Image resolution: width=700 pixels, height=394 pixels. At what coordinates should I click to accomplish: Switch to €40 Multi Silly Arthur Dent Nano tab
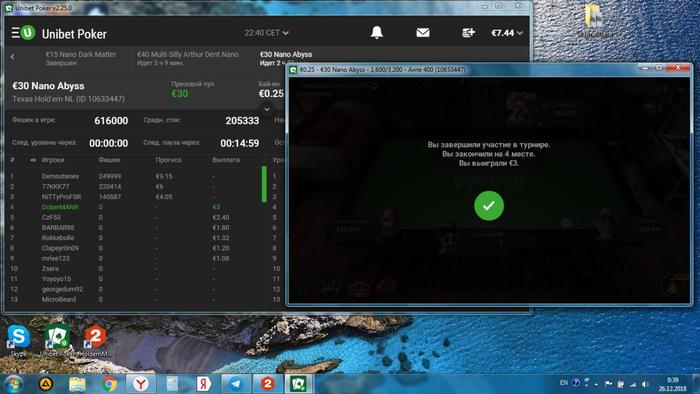coord(188,58)
